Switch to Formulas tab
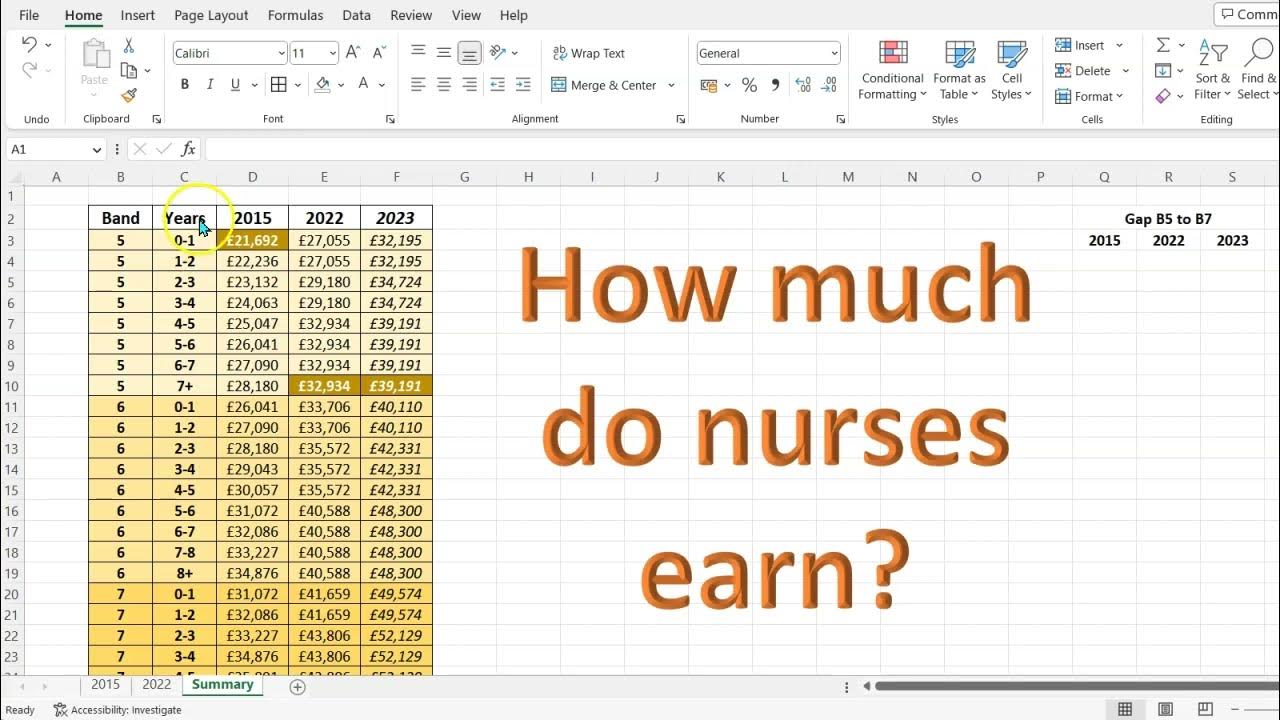1280x720 pixels. click(x=295, y=15)
